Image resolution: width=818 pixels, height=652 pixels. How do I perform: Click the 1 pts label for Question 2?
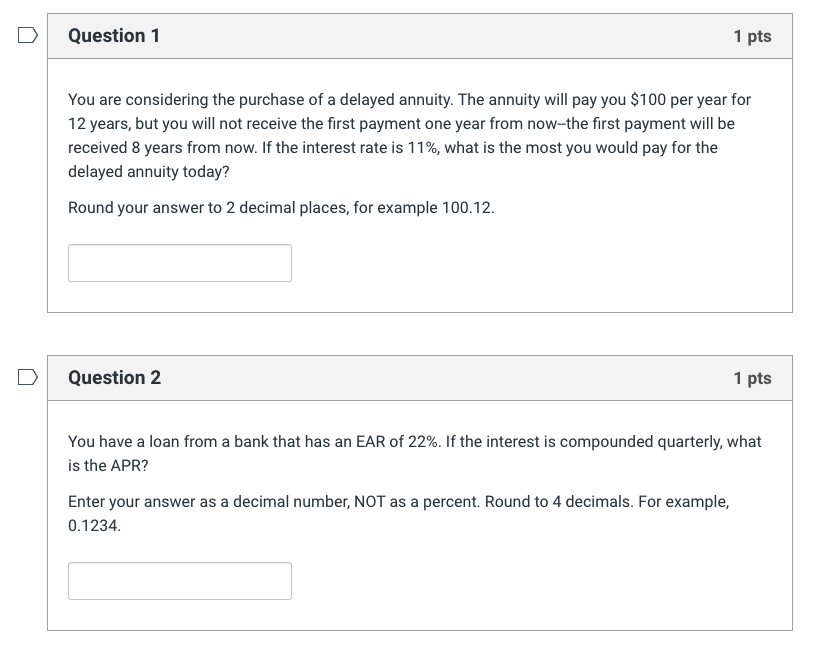tap(754, 377)
